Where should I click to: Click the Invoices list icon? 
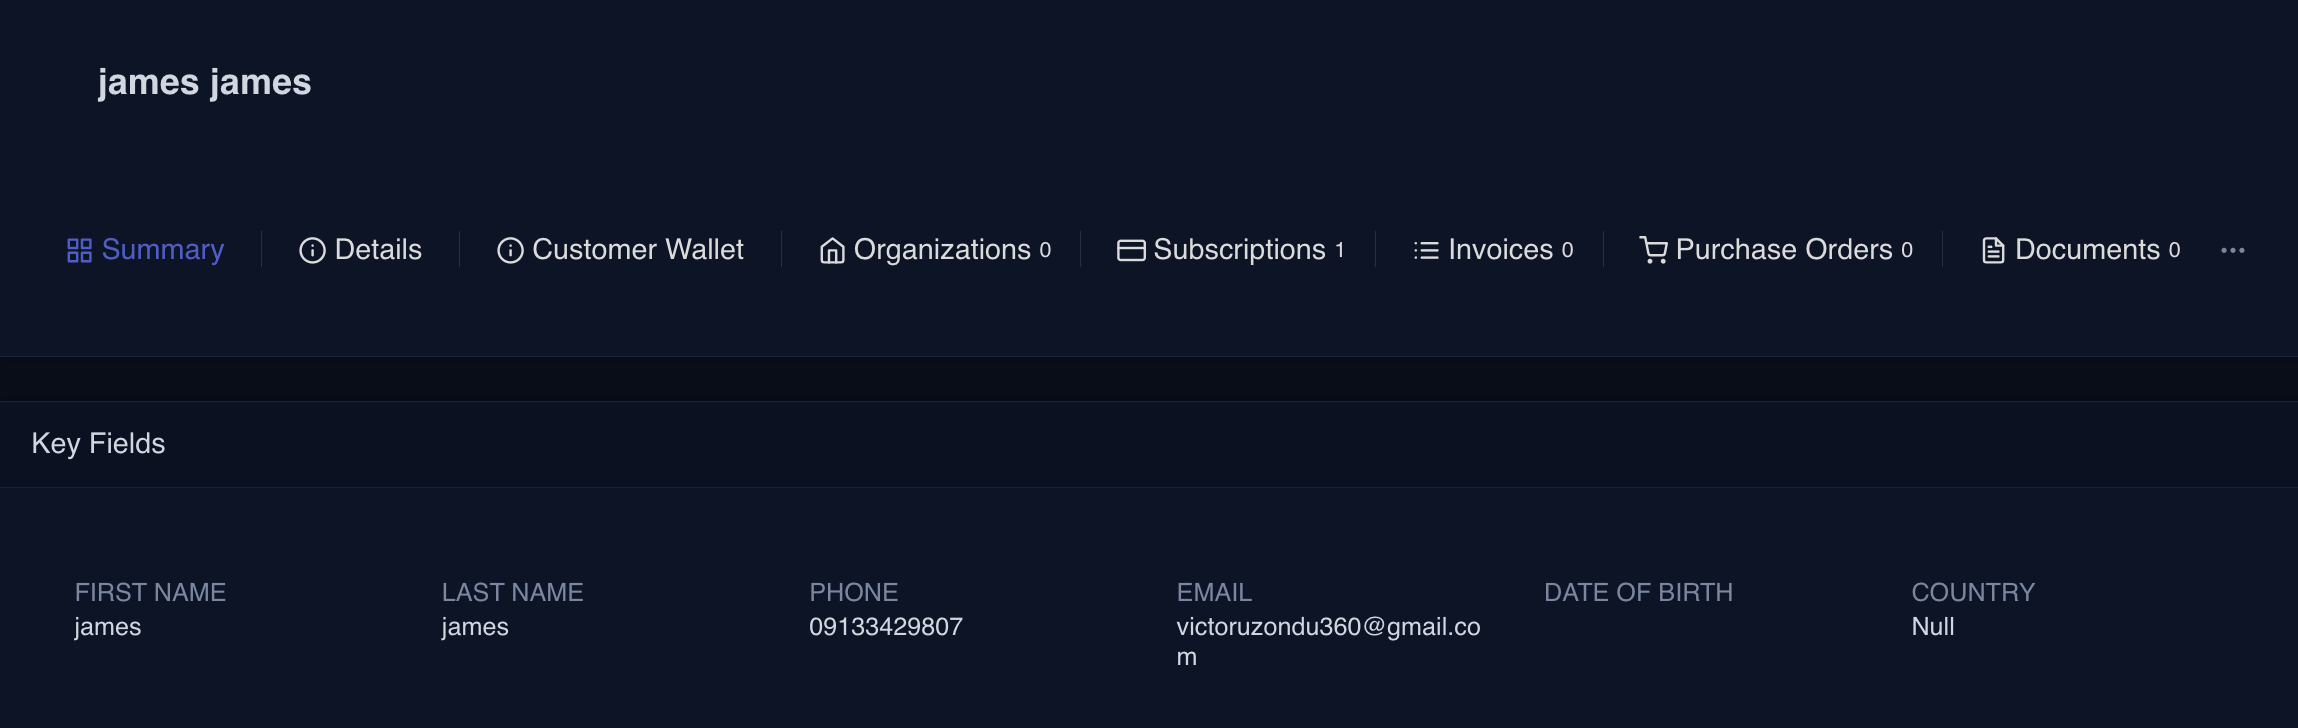[1426, 250]
